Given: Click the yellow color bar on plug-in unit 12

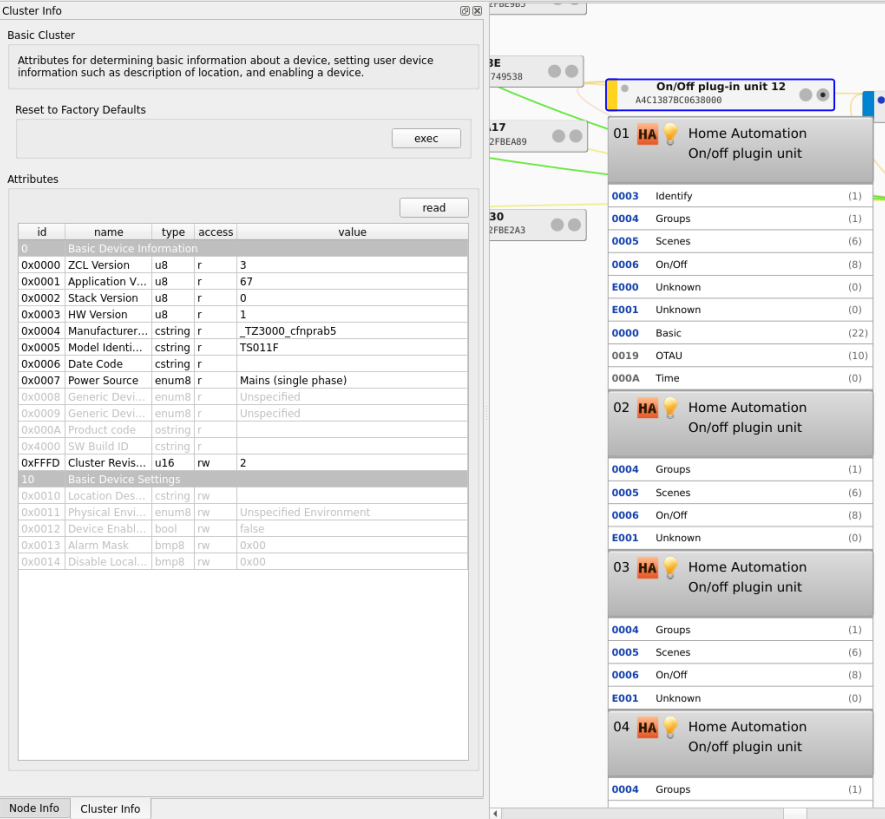Looking at the screenshot, I should point(612,95).
